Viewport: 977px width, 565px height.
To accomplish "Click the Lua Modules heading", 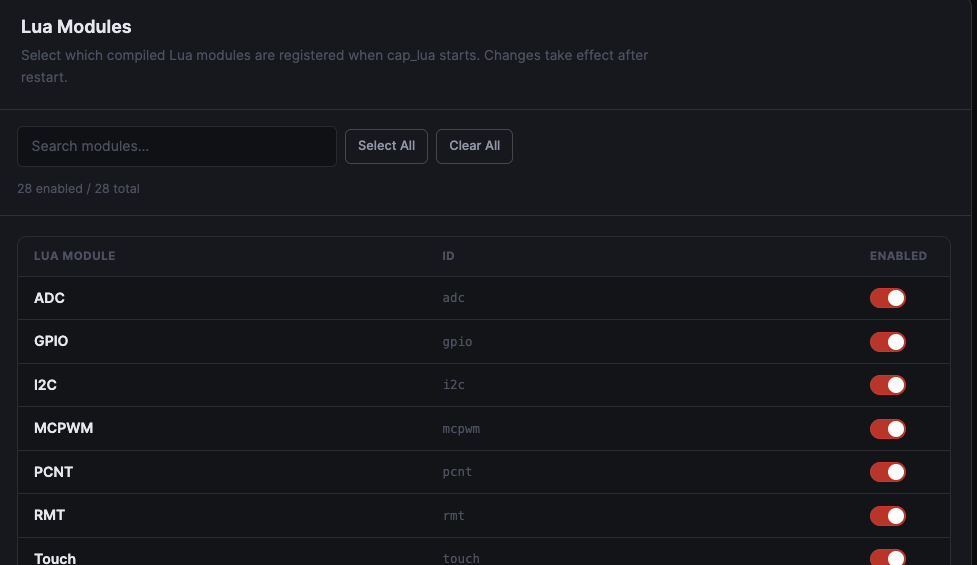I will pyautogui.click(x=76, y=27).
